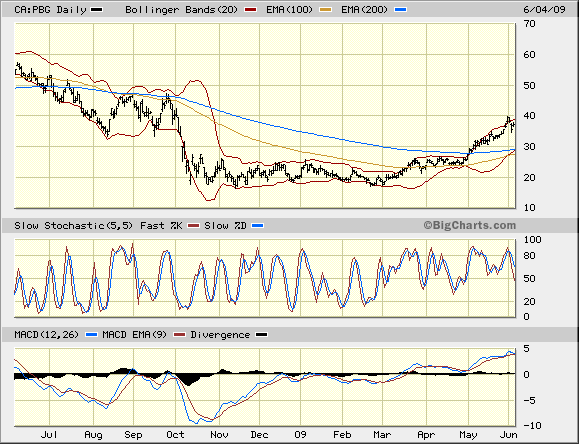
Task: Click the black Divergence legend swatch
Action: pyautogui.click(x=261, y=335)
